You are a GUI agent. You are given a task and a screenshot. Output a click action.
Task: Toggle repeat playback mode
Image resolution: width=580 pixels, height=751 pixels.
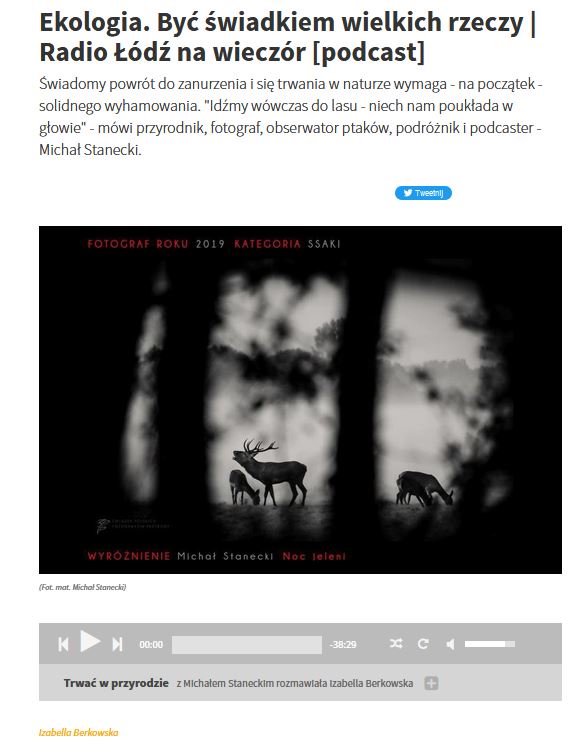[x=423, y=644]
